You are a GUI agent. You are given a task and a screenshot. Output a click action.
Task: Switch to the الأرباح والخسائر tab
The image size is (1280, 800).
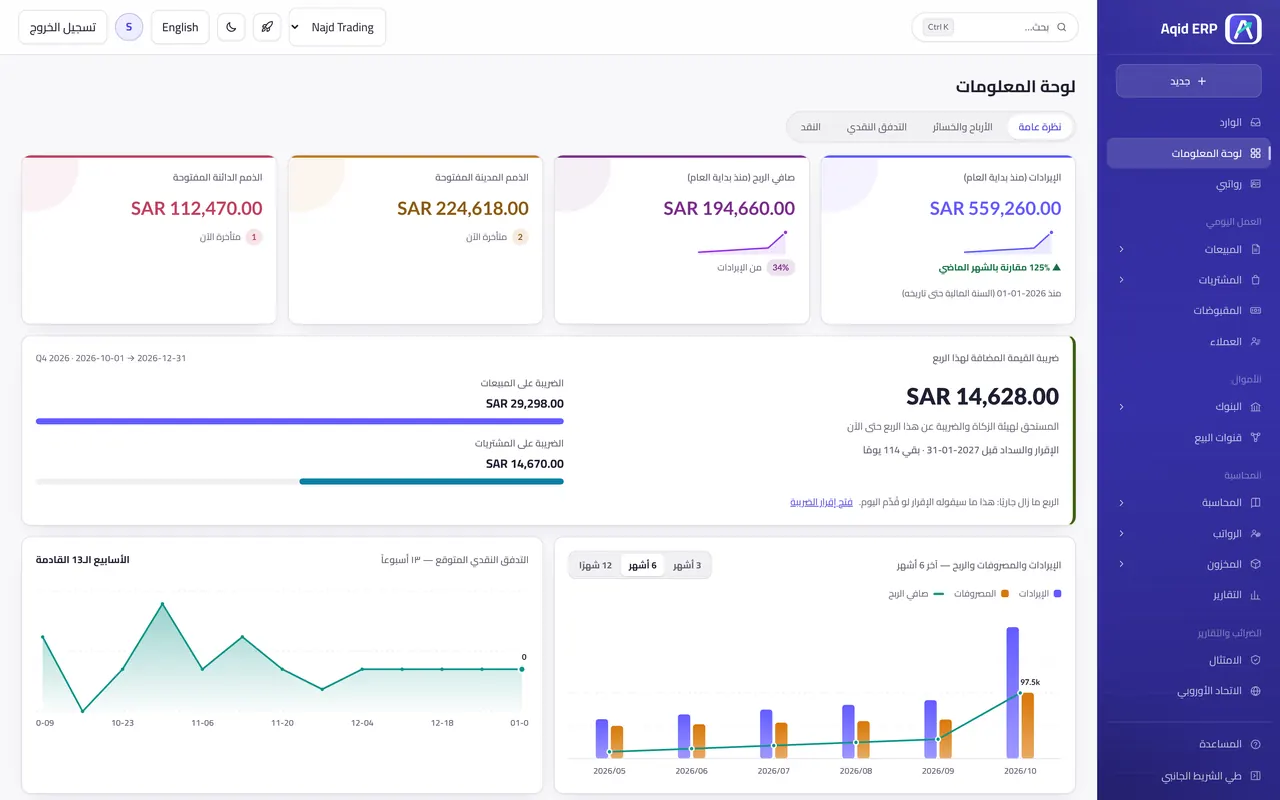[x=963, y=127]
